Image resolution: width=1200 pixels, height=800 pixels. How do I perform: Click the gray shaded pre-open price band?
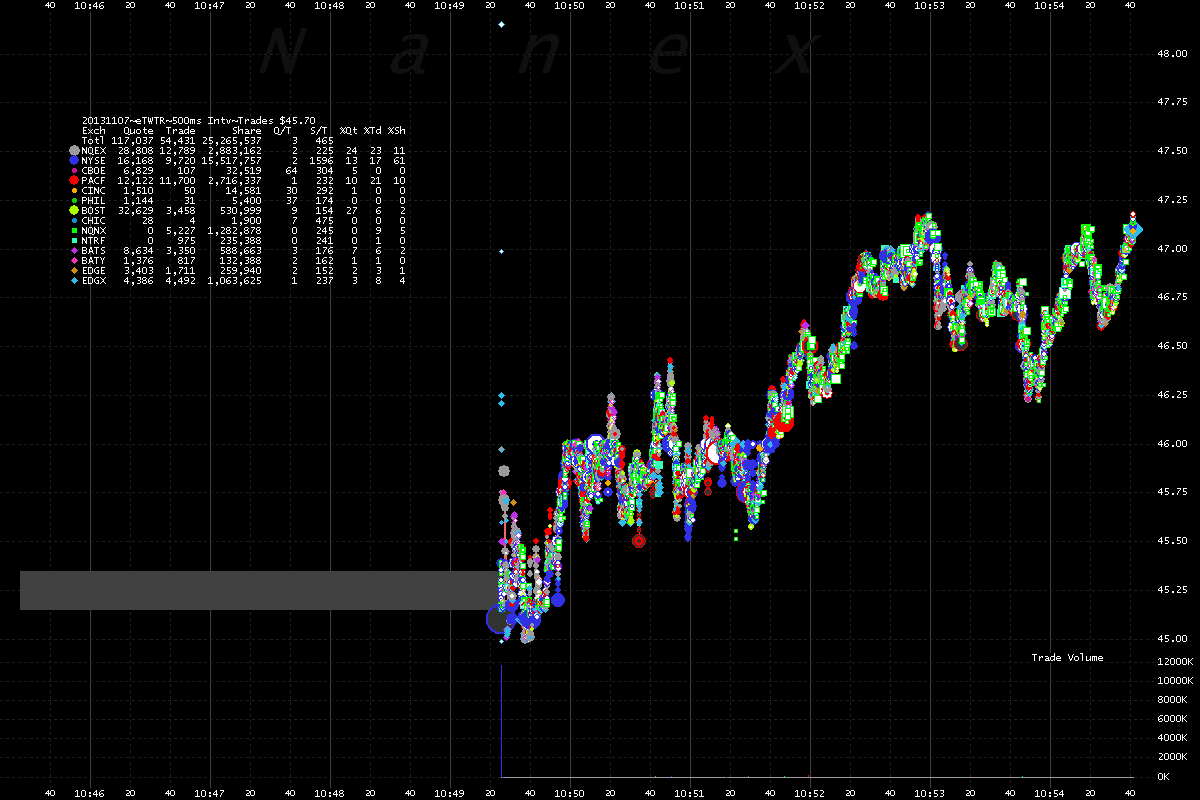[259, 590]
